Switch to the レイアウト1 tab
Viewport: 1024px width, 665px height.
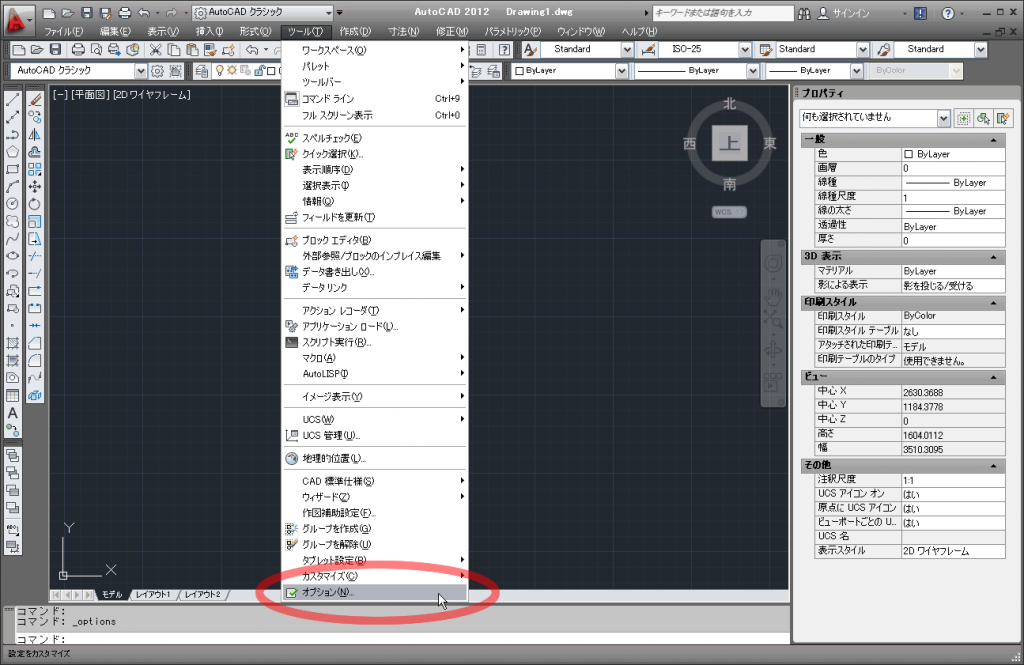click(x=153, y=594)
